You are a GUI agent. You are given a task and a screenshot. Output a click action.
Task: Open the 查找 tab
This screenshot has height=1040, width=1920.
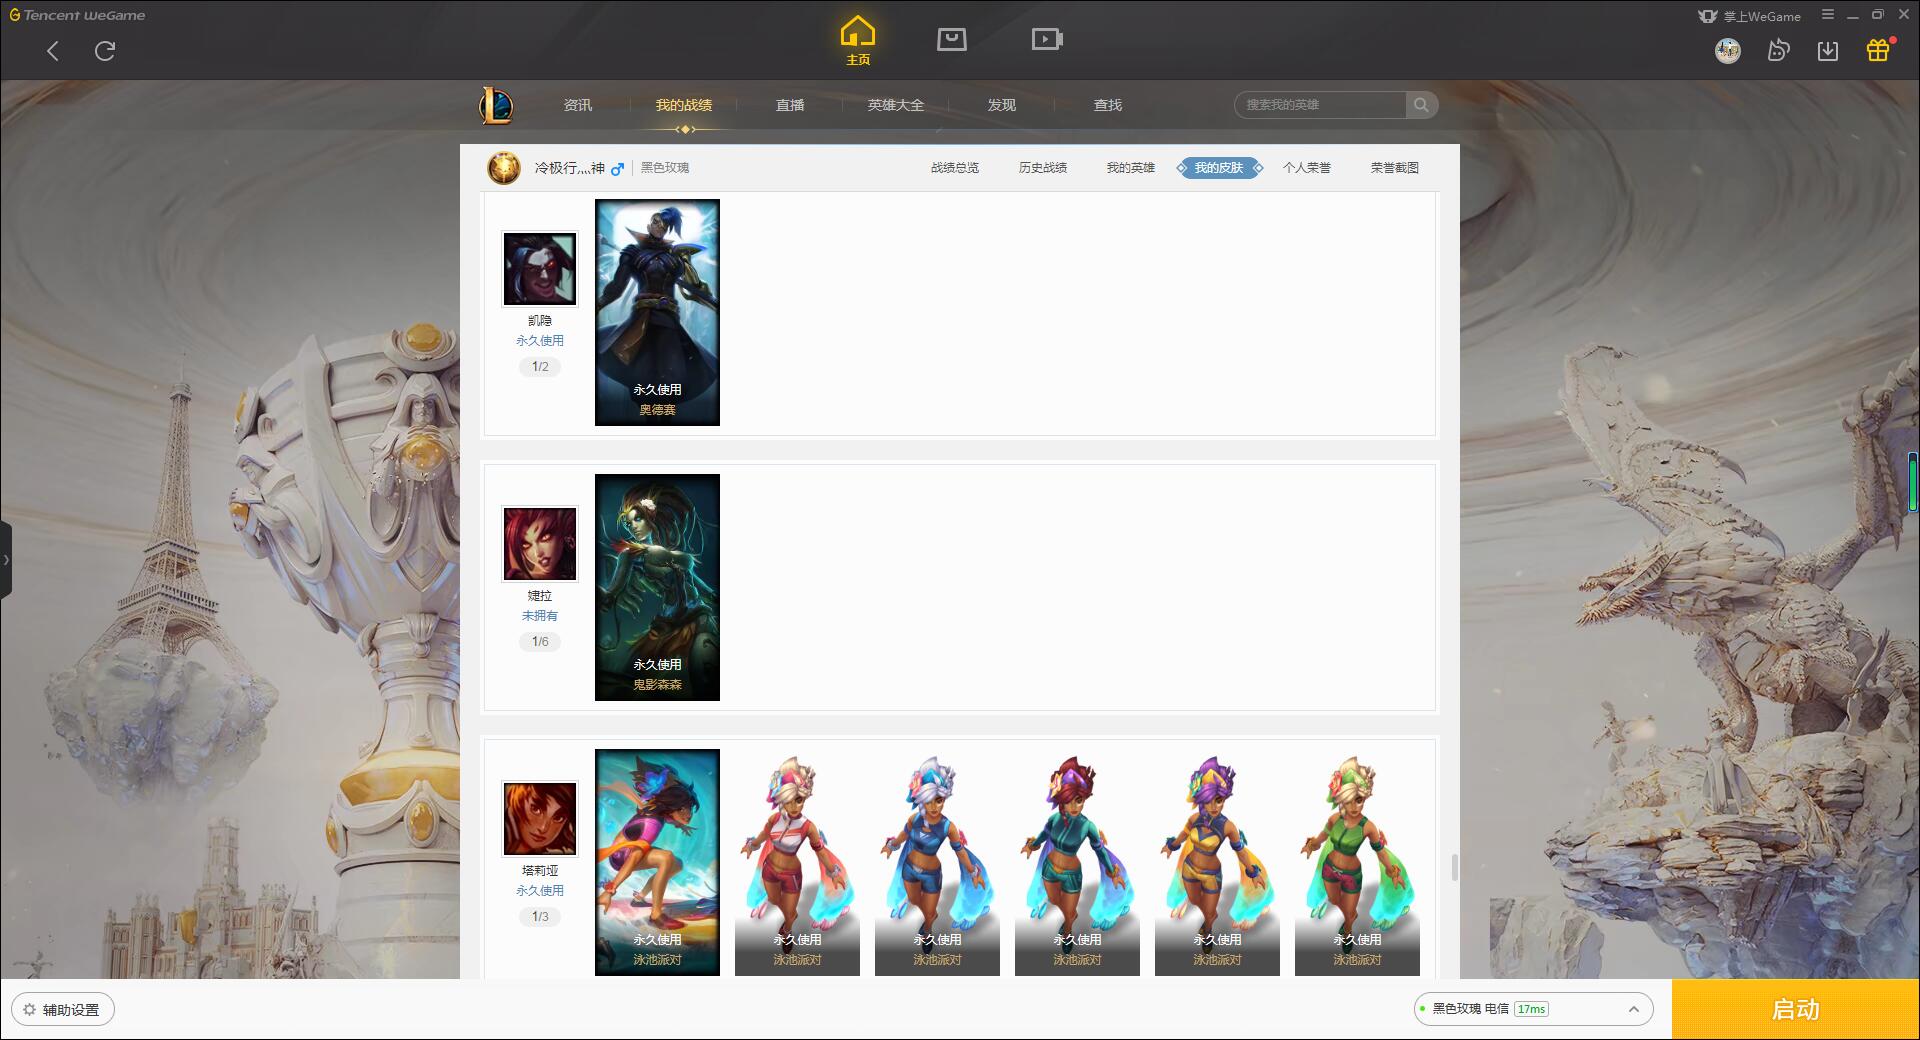[1108, 105]
